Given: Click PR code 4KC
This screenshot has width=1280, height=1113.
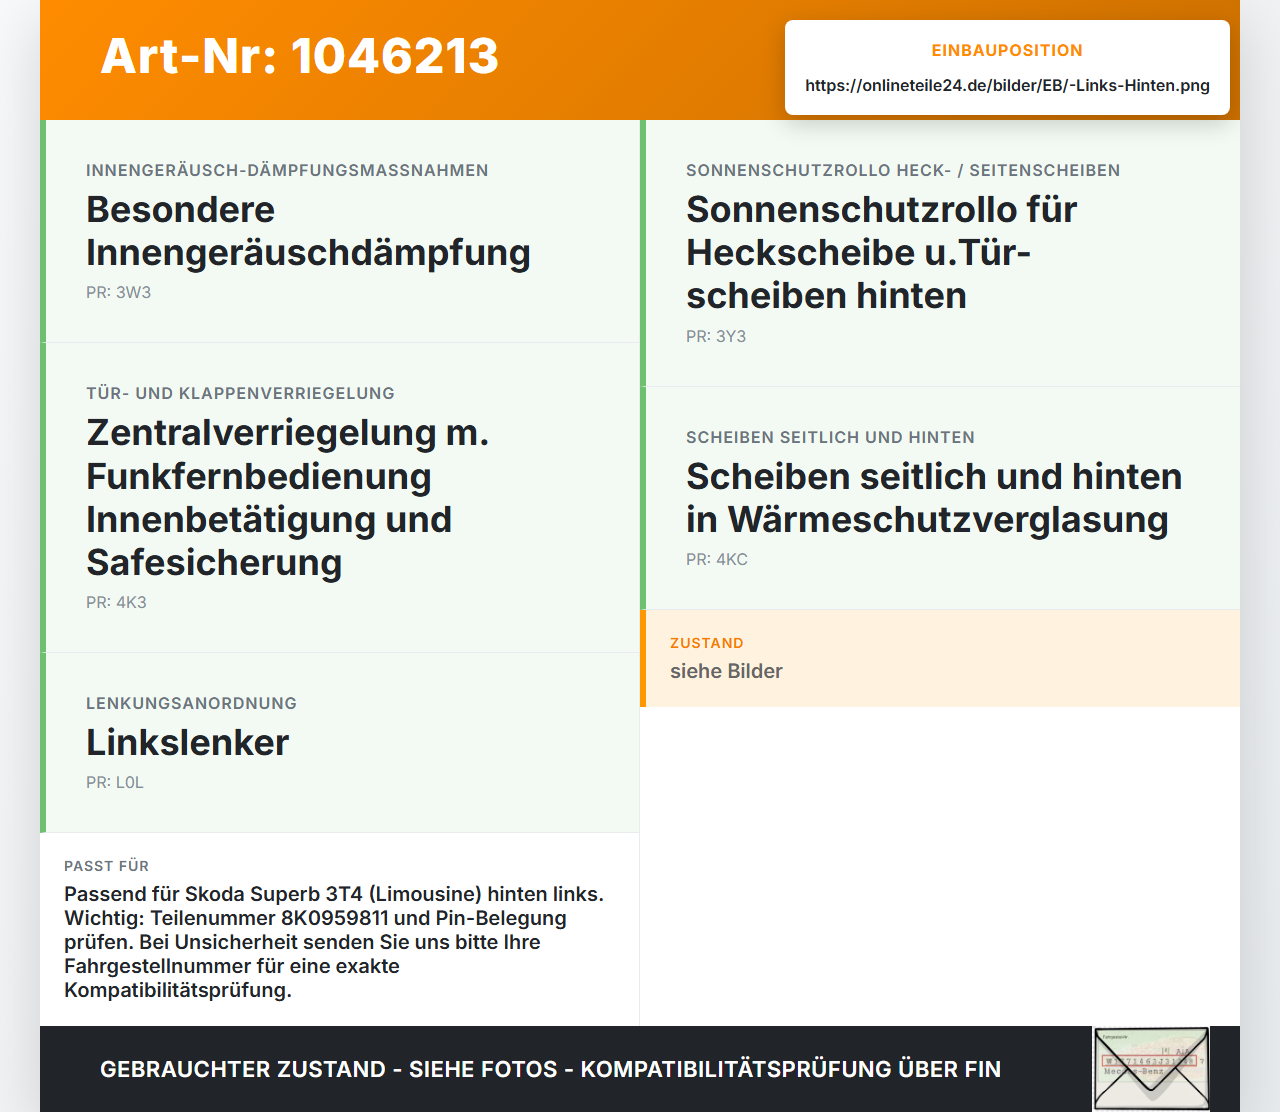Looking at the screenshot, I should (x=717, y=559).
